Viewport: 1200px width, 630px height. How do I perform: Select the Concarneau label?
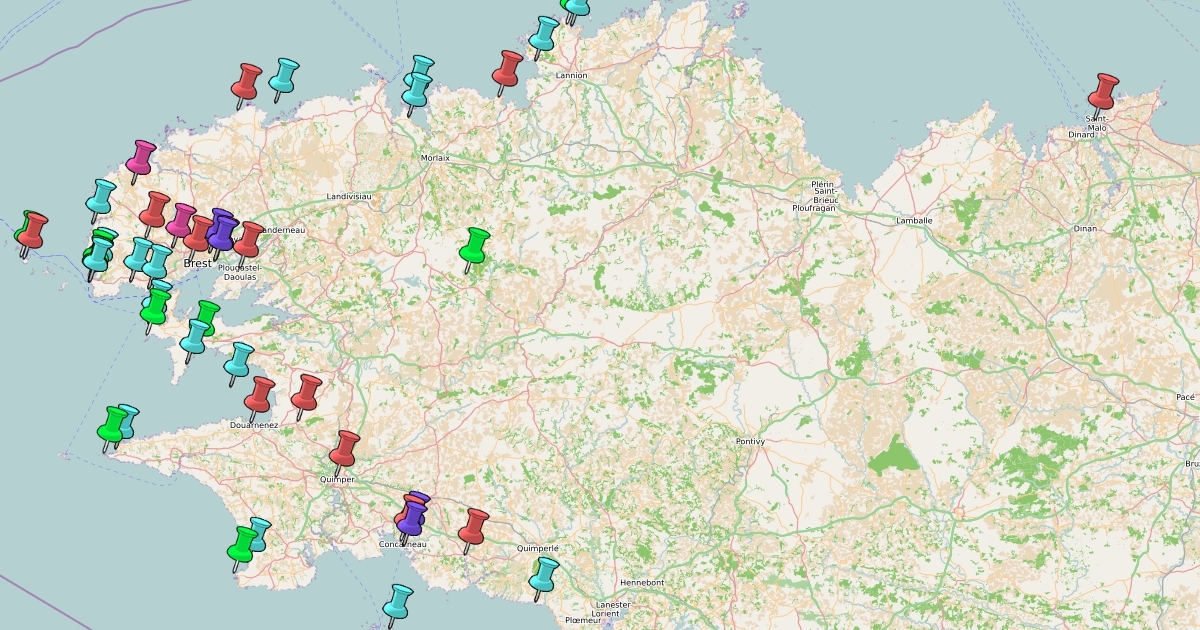point(403,544)
